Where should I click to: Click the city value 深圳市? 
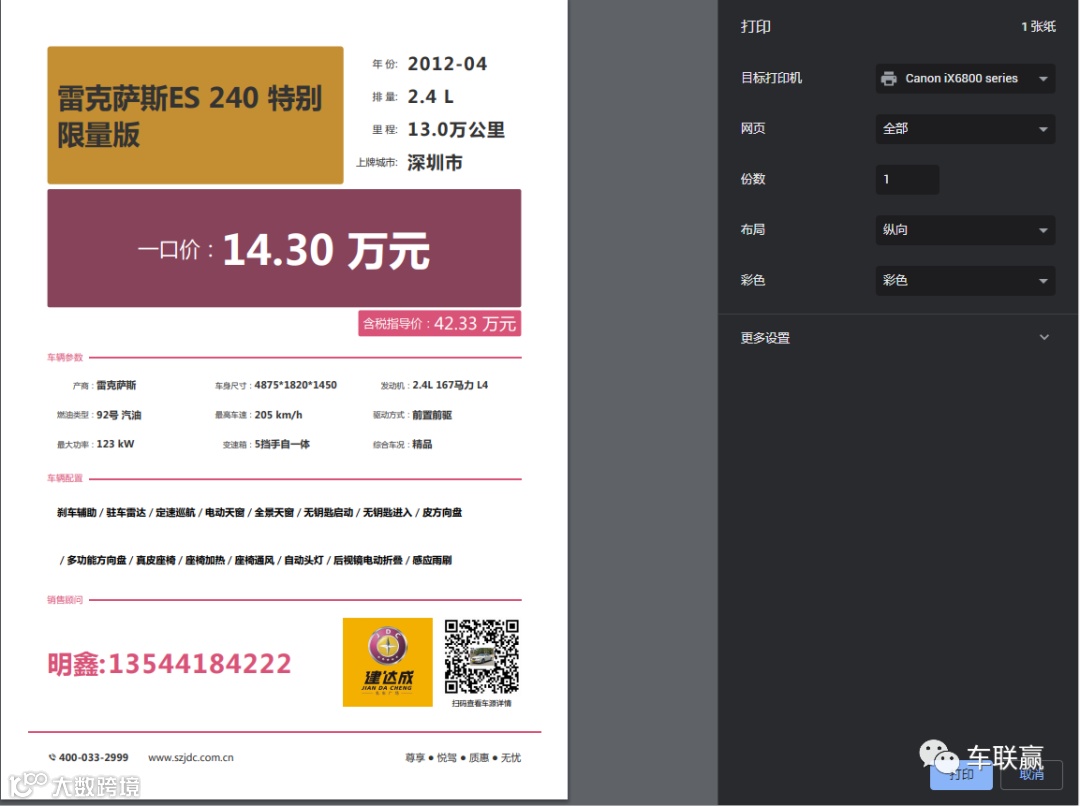tap(435, 163)
